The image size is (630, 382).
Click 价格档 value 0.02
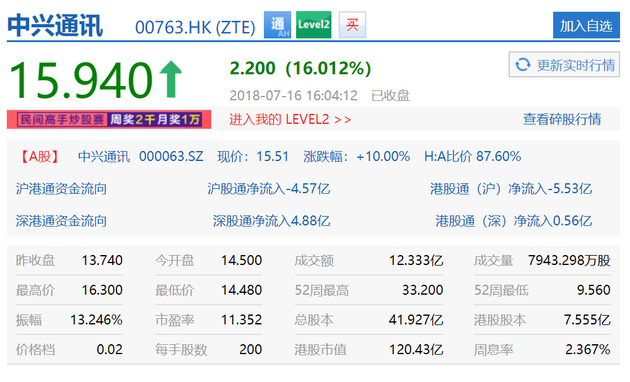tap(109, 349)
